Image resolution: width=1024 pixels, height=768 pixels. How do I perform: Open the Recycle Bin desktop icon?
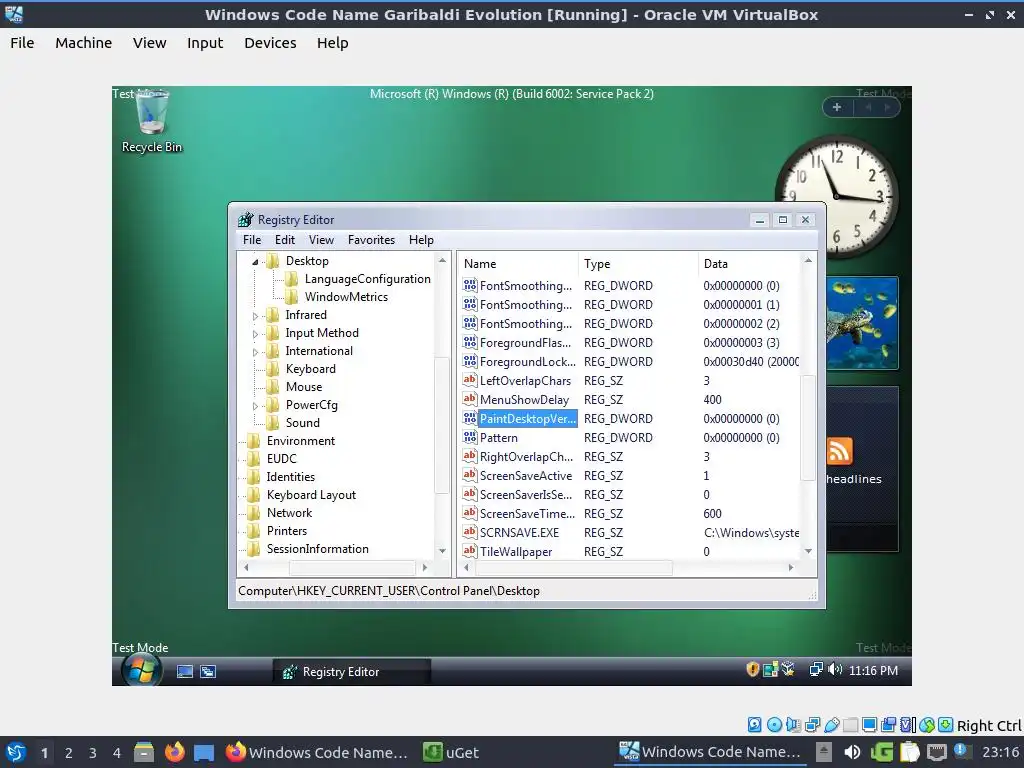(x=152, y=121)
